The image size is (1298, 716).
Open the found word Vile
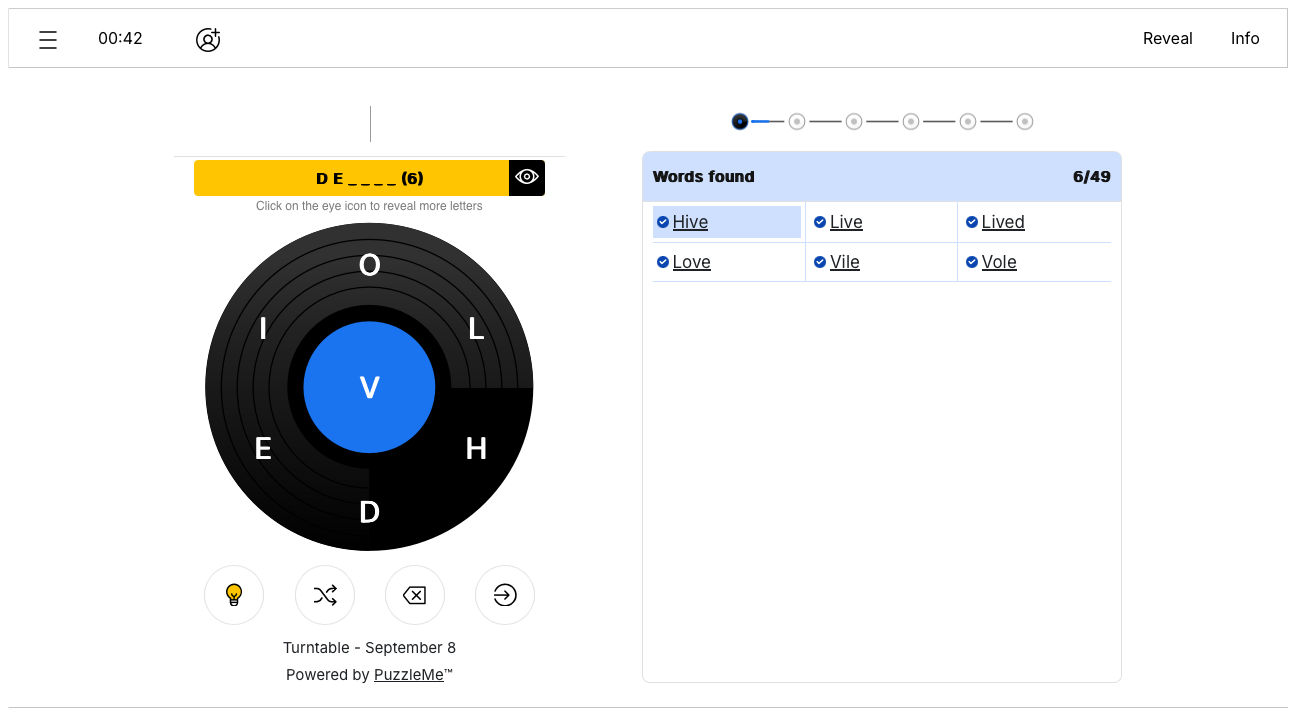pyautogui.click(x=845, y=262)
